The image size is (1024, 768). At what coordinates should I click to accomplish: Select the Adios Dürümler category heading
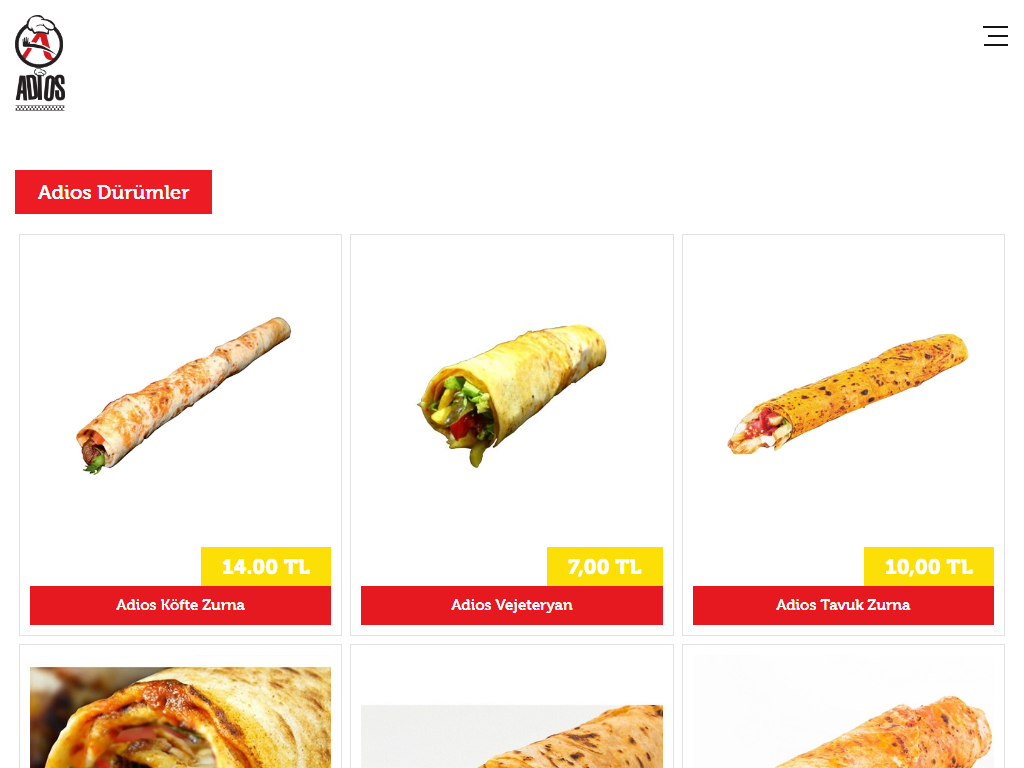pyautogui.click(x=114, y=192)
